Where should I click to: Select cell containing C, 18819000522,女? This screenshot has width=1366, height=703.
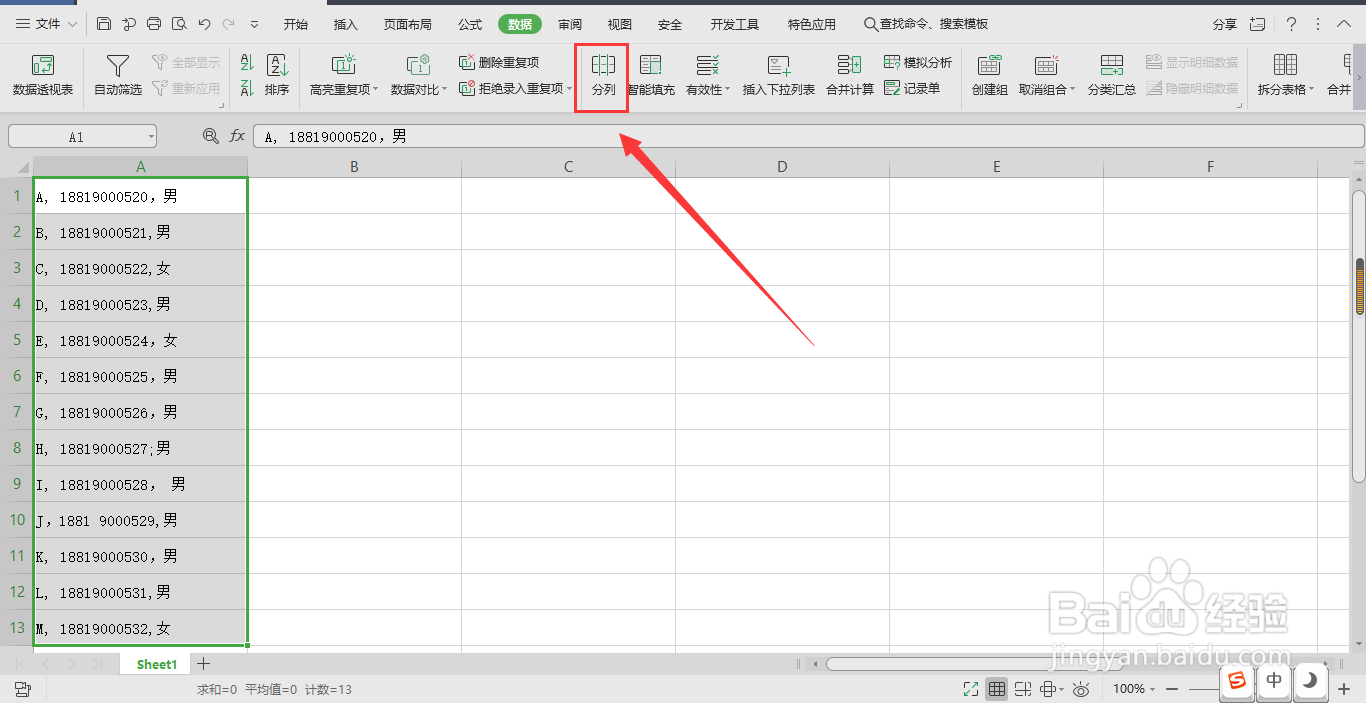(x=141, y=268)
